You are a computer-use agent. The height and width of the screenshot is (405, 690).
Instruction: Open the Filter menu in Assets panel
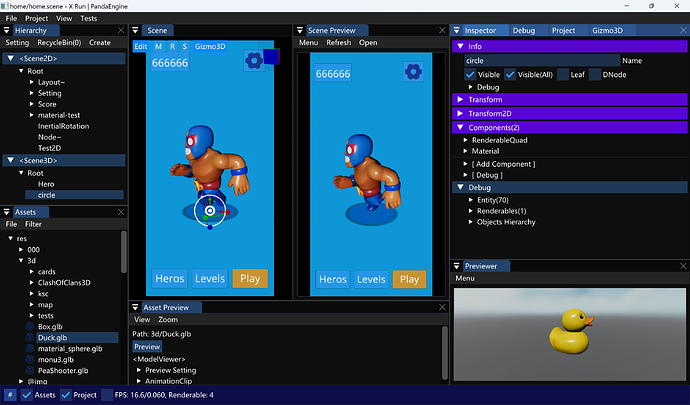[33, 224]
